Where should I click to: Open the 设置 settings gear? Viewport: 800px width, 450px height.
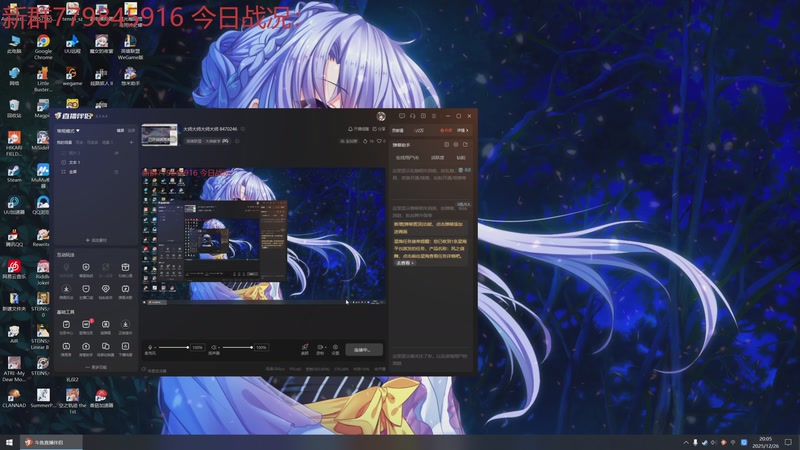(335, 349)
